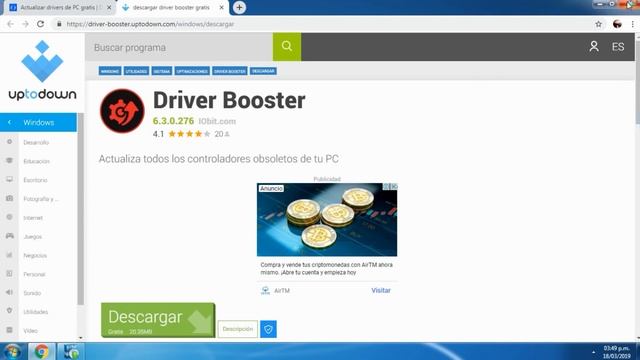
Task: Go back in browser history
Action: point(11,24)
